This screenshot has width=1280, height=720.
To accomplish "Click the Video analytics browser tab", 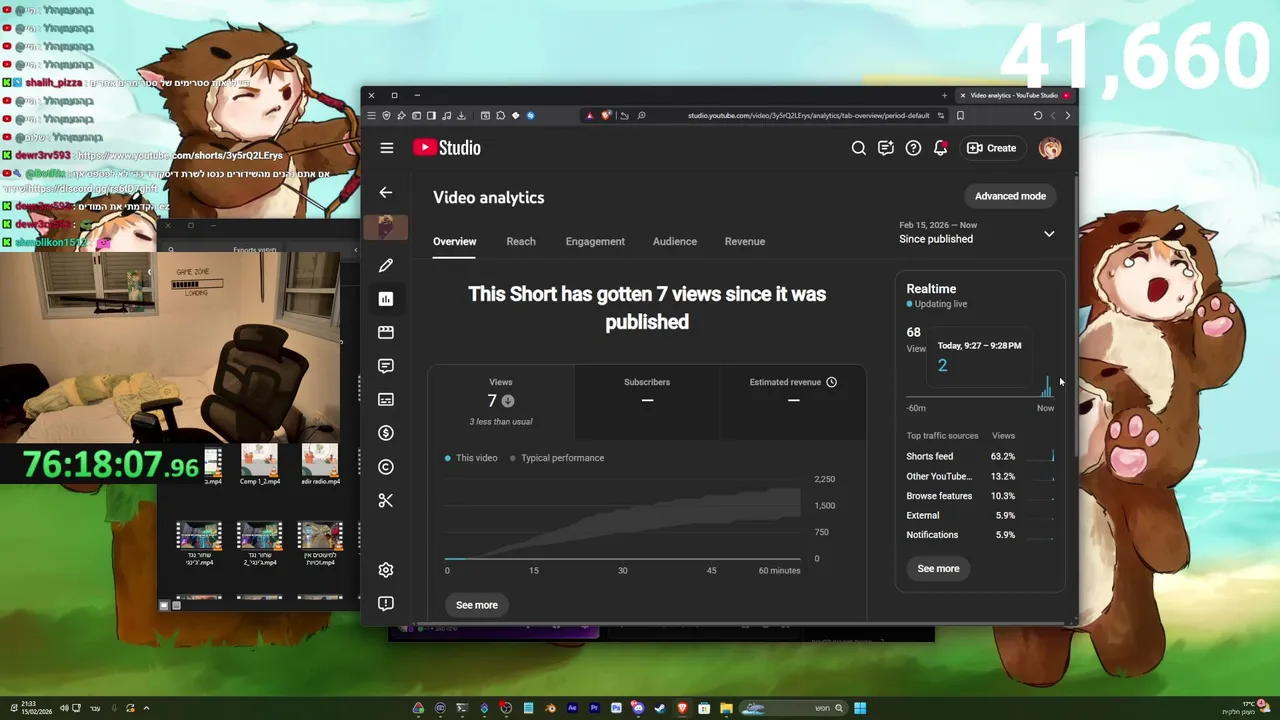I will coord(1014,95).
